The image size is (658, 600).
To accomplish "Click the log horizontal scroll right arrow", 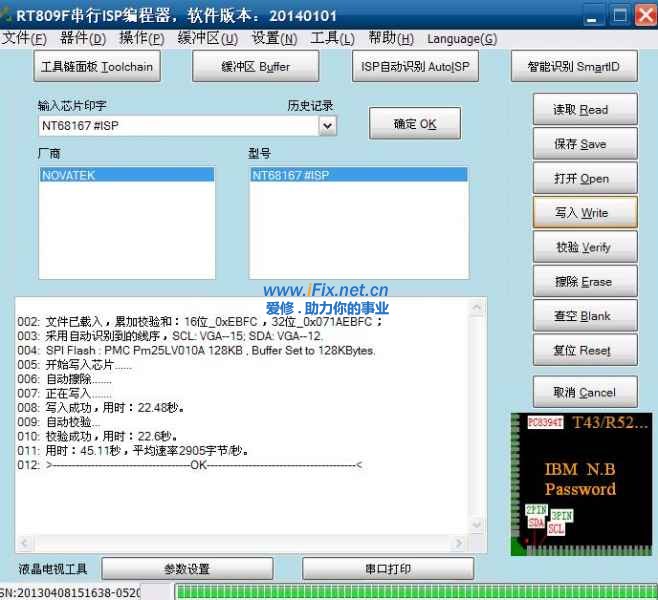I will [459, 543].
